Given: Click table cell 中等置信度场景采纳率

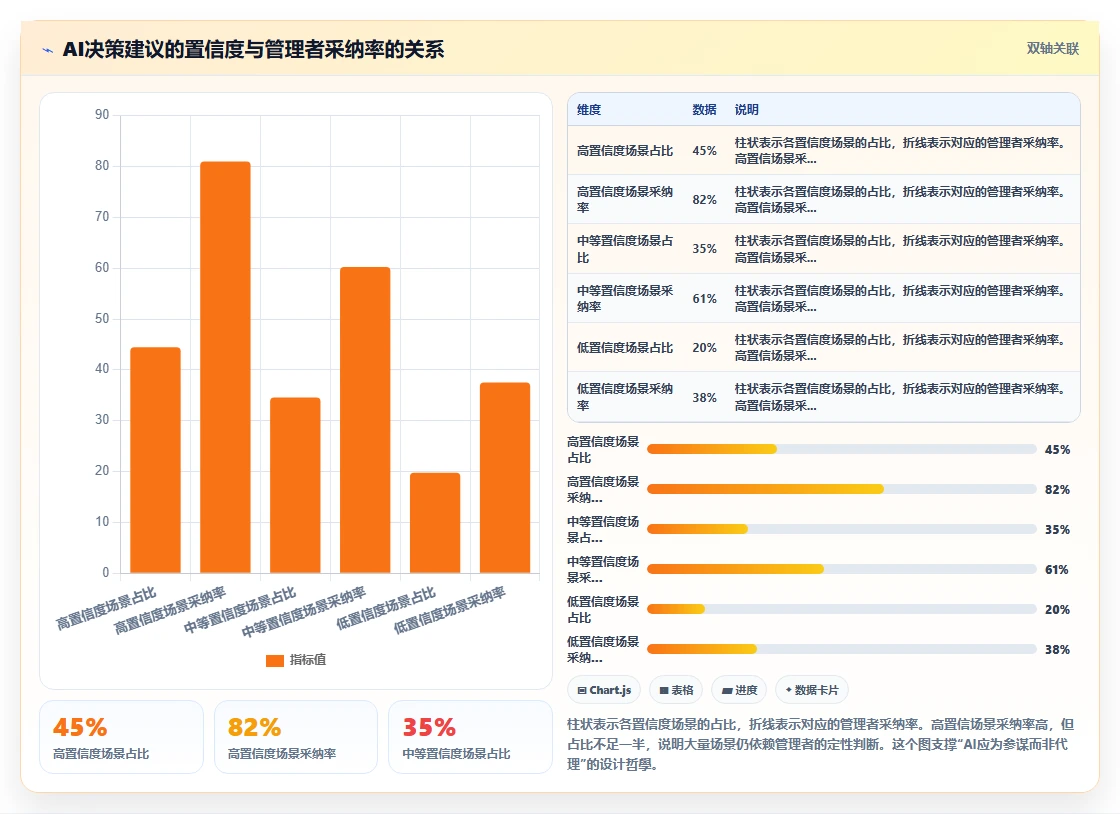Looking at the screenshot, I should pyautogui.click(x=625, y=298).
